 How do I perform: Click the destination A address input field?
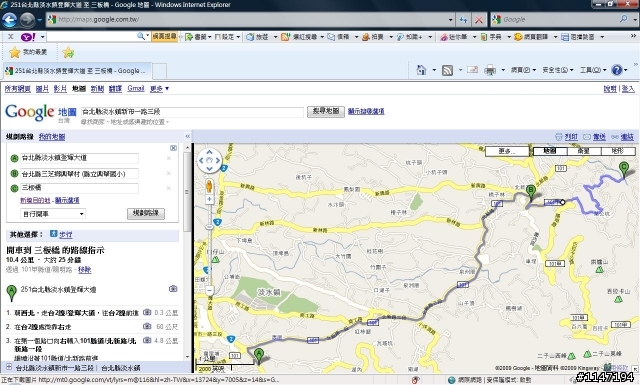pos(79,158)
